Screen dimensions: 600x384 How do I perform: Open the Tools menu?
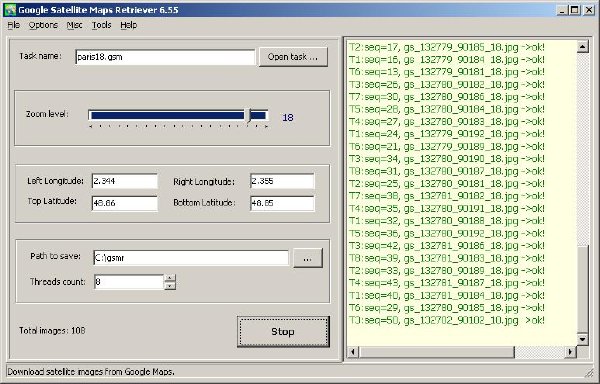coord(101,25)
